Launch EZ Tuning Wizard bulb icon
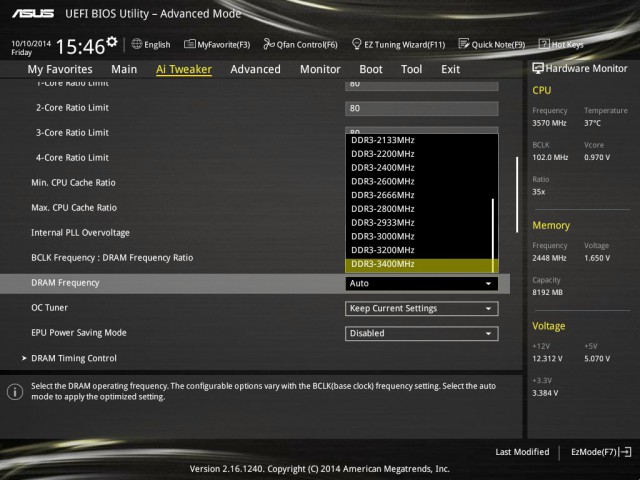The height and width of the screenshot is (480, 640). [x=356, y=44]
